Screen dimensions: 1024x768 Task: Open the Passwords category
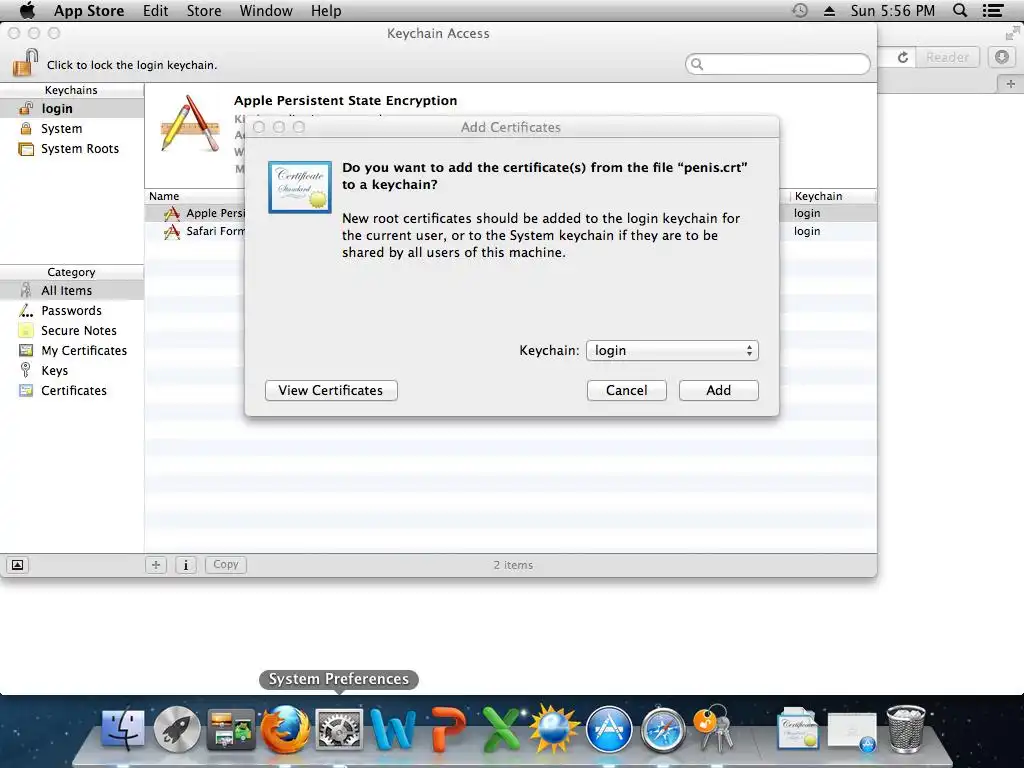(x=72, y=311)
